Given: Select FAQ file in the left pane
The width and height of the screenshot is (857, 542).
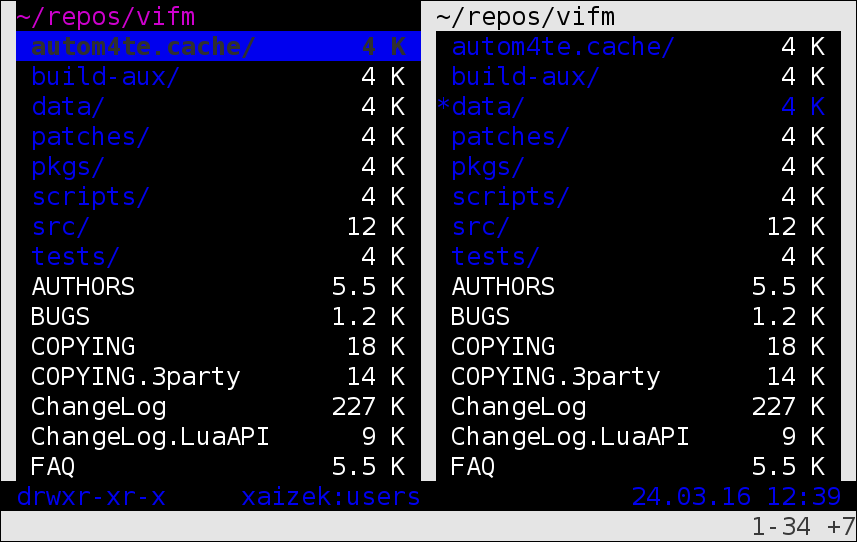Looking at the screenshot, I should tap(219, 467).
